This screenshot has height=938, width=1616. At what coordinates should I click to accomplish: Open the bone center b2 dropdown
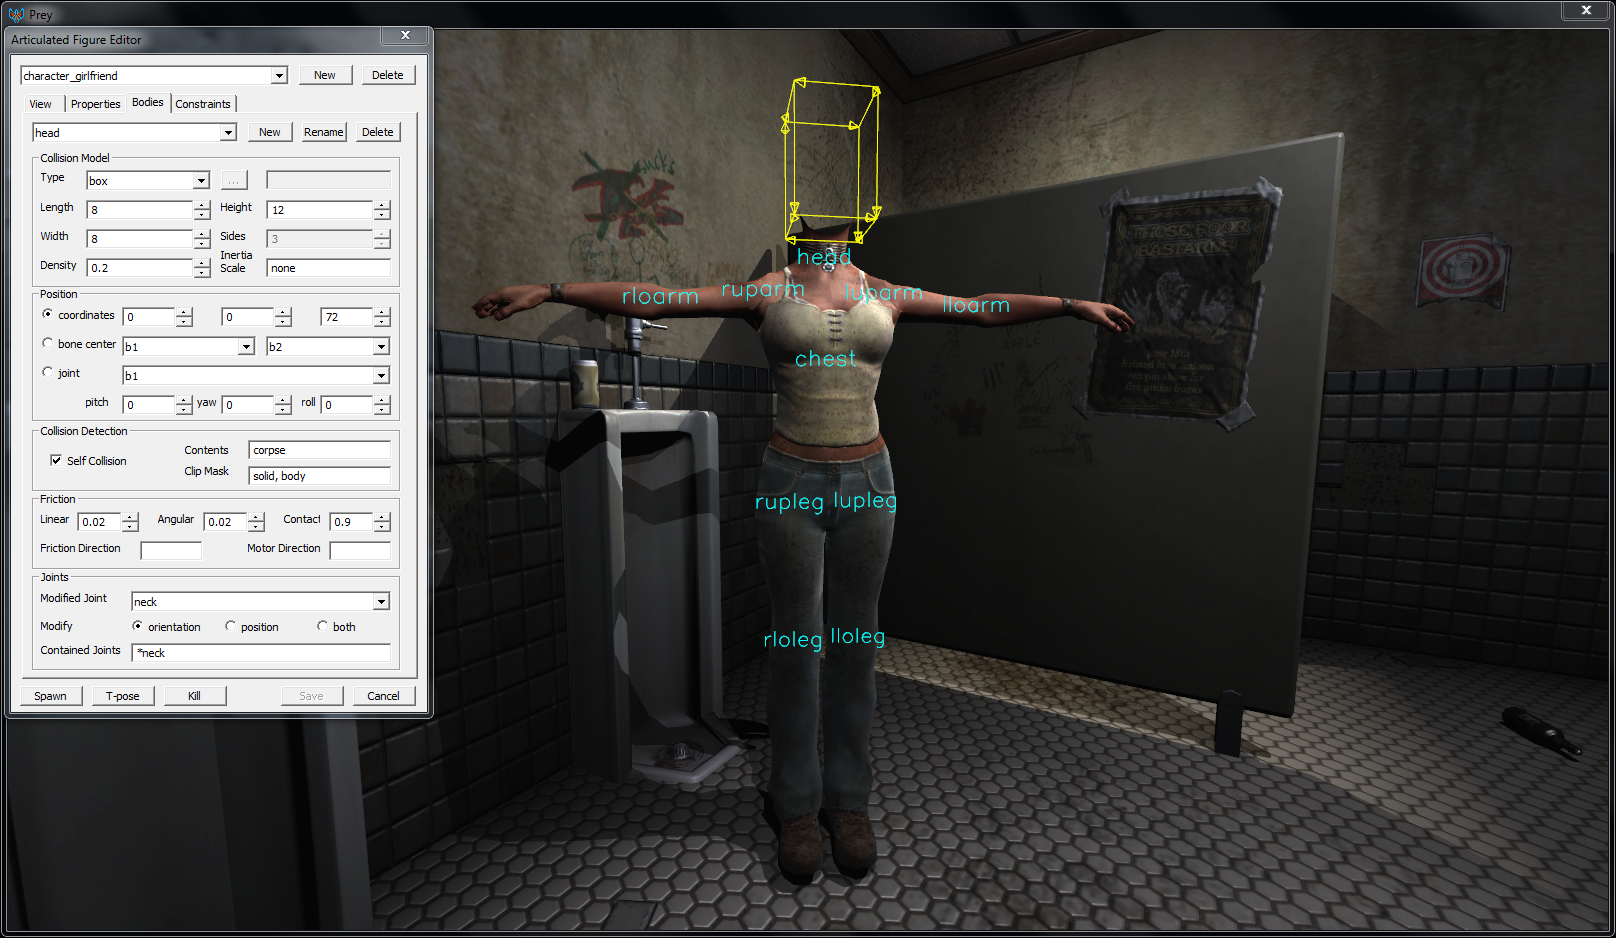tap(381, 346)
